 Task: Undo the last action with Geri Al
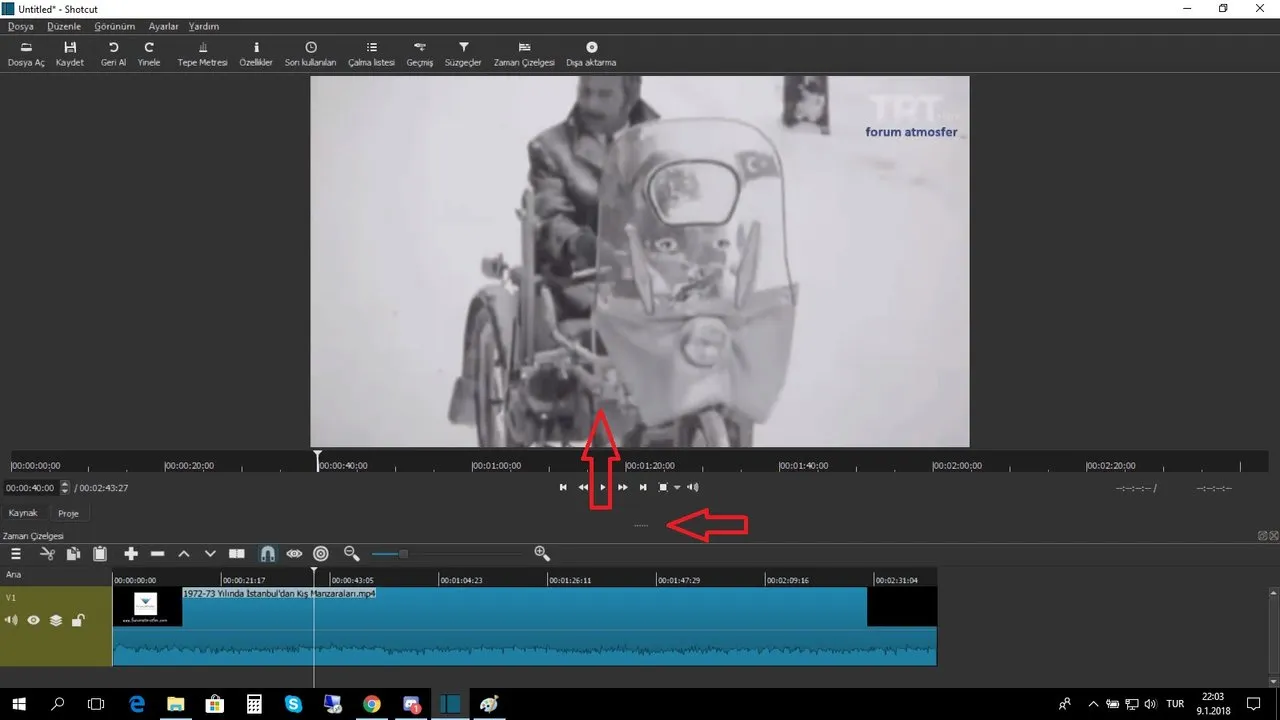[x=113, y=54]
